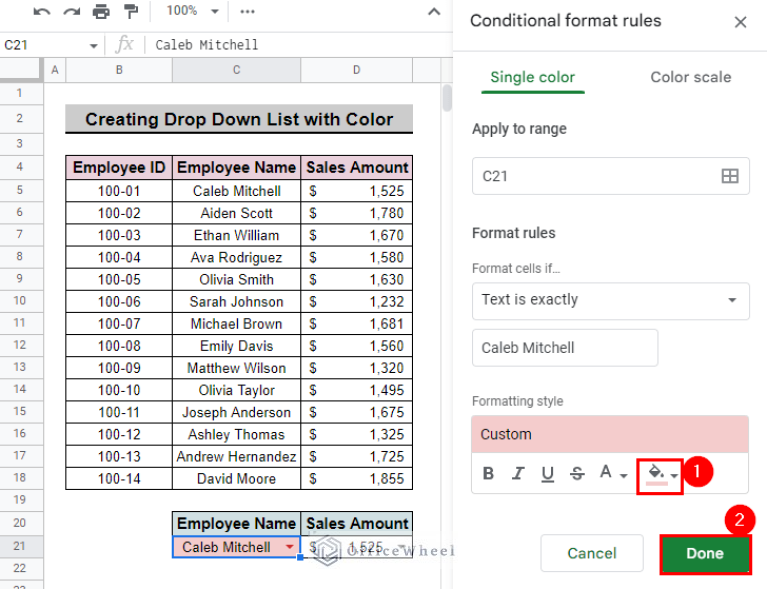
Task: Click the Custom formatting style preview
Action: (x=609, y=434)
